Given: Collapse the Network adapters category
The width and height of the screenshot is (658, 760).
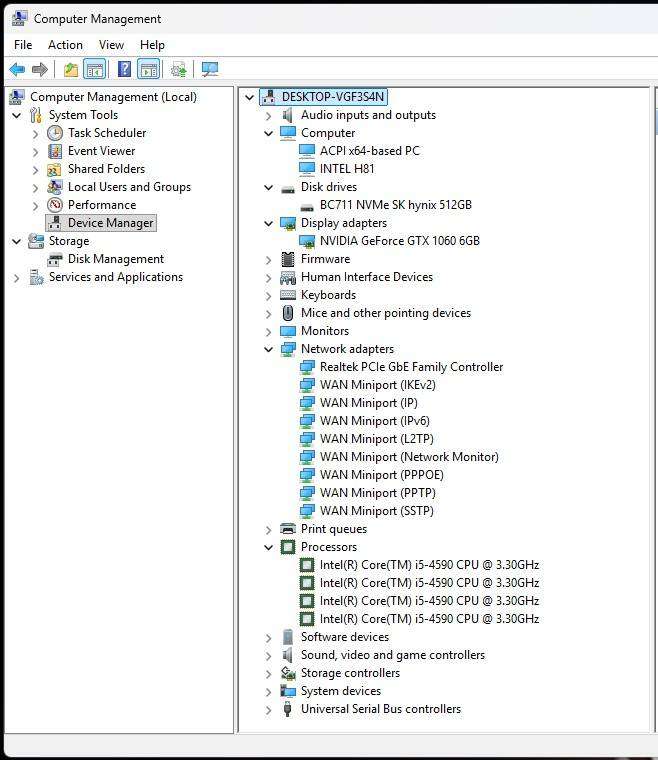Looking at the screenshot, I should pyautogui.click(x=268, y=349).
